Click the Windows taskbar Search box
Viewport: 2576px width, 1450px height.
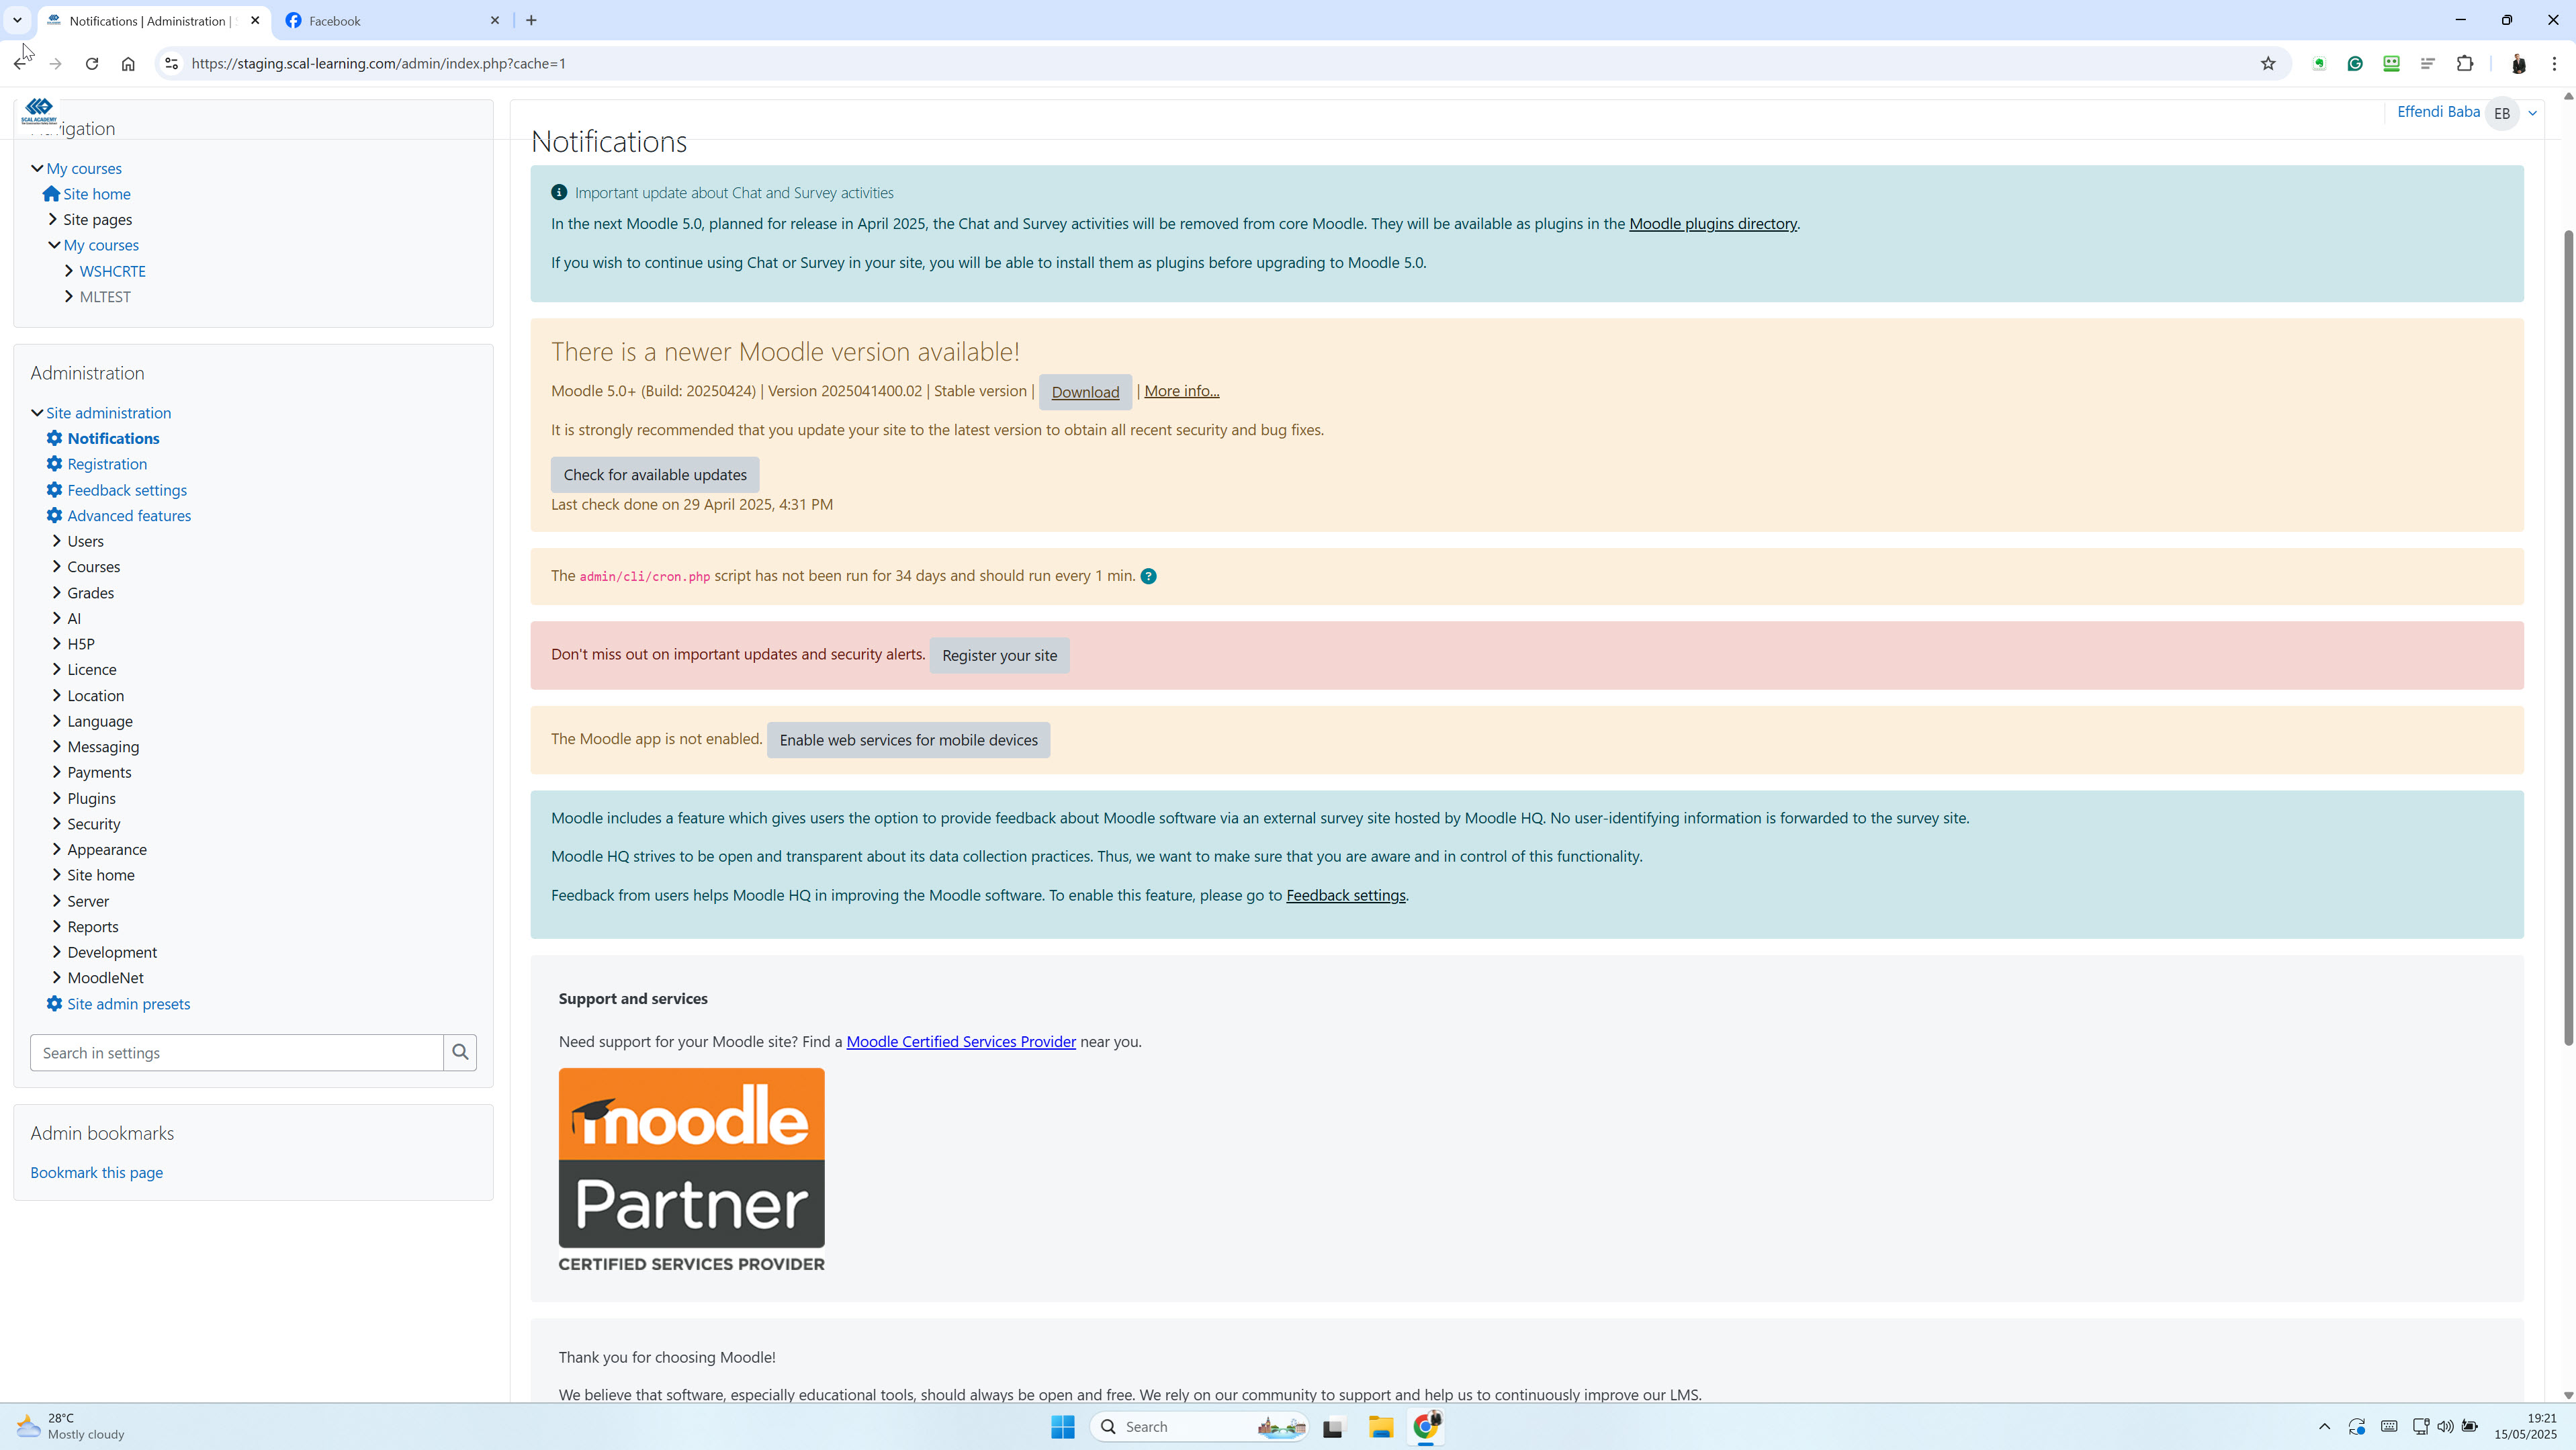1200,1426
